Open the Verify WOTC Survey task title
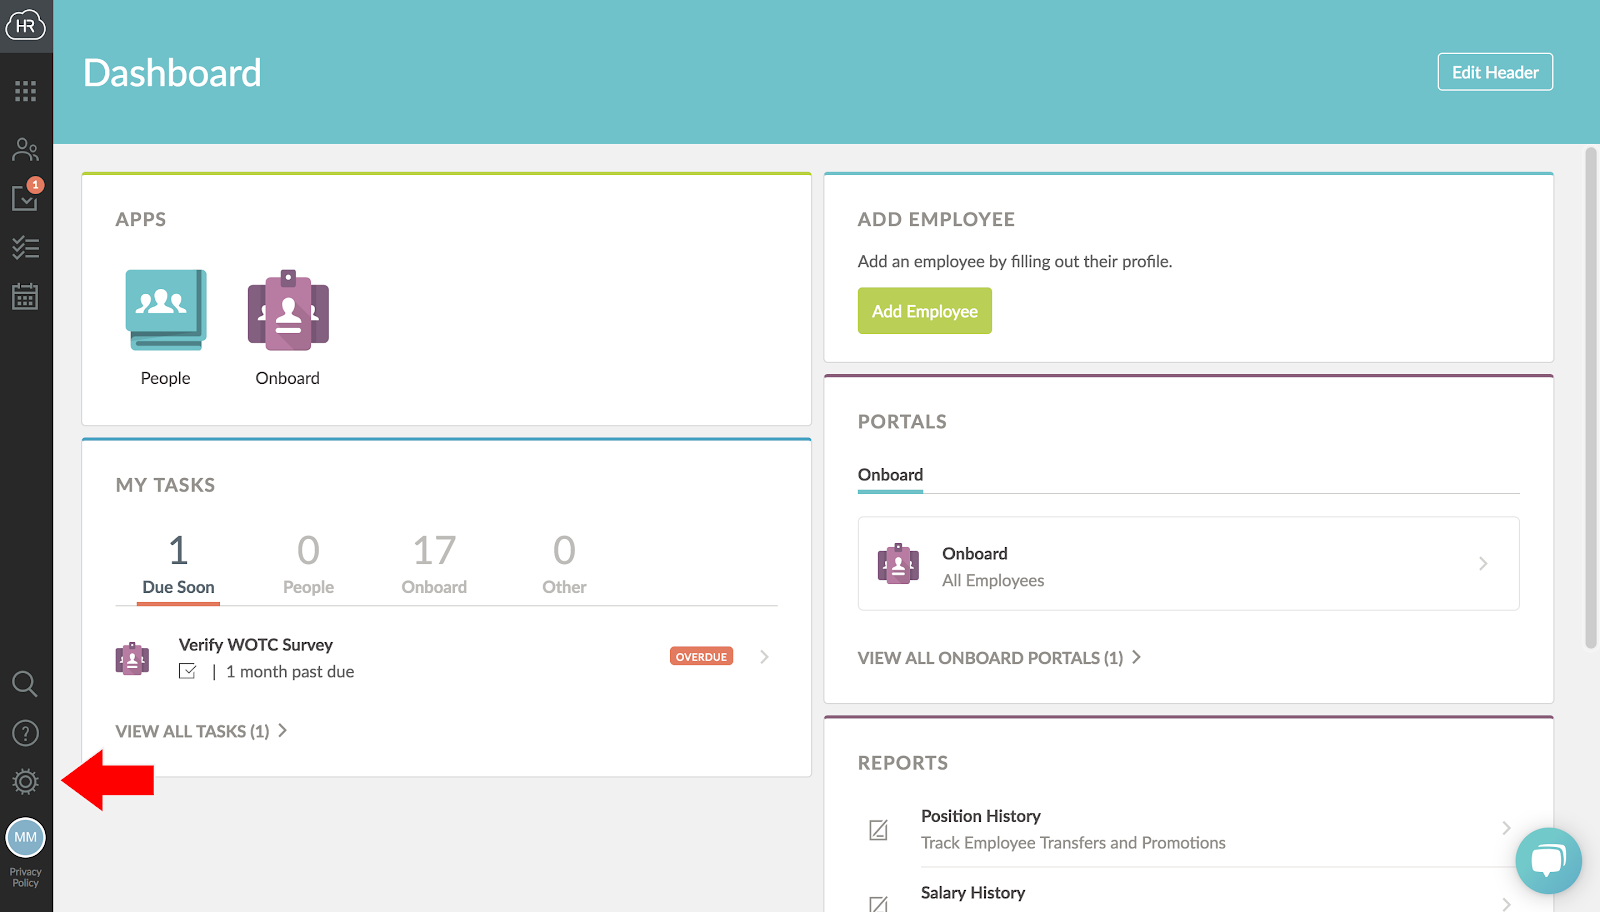The height and width of the screenshot is (912, 1600). (x=256, y=645)
